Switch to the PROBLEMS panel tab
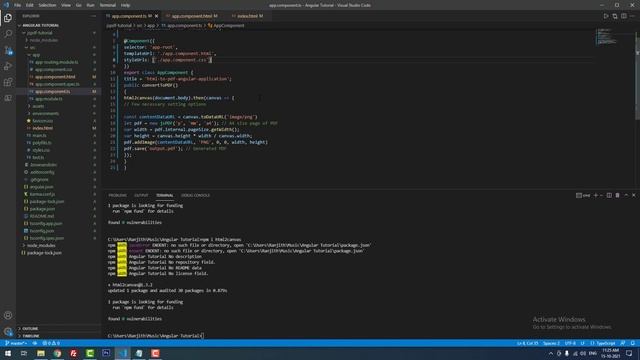 click(x=118, y=196)
